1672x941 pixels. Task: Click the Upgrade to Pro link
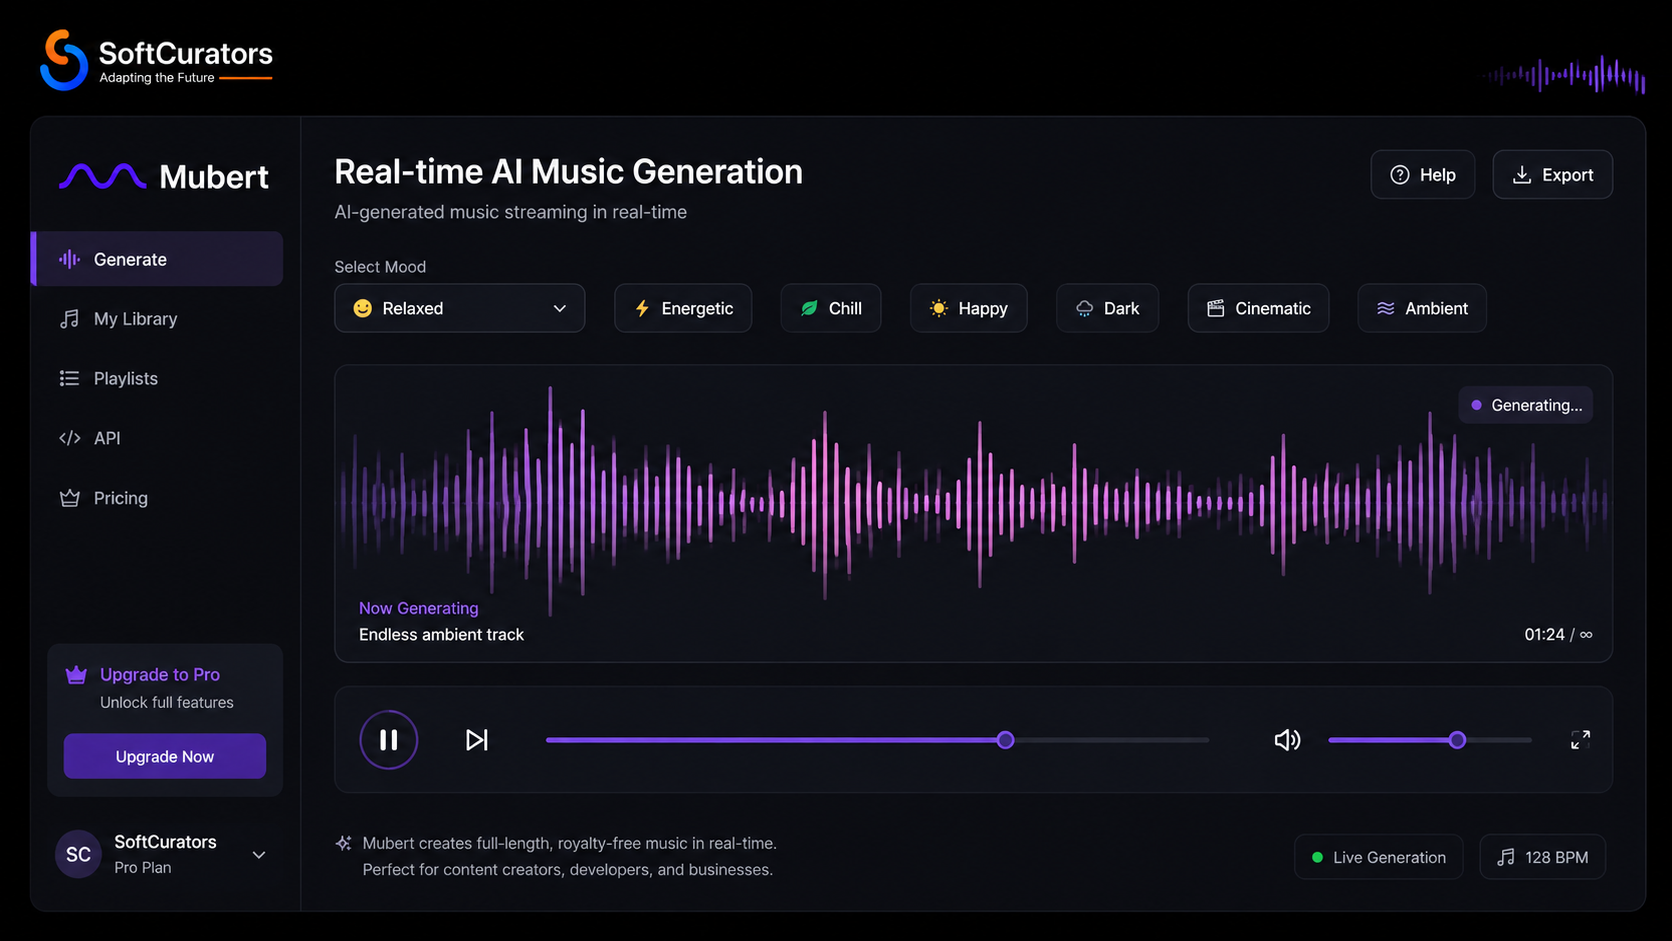(160, 675)
